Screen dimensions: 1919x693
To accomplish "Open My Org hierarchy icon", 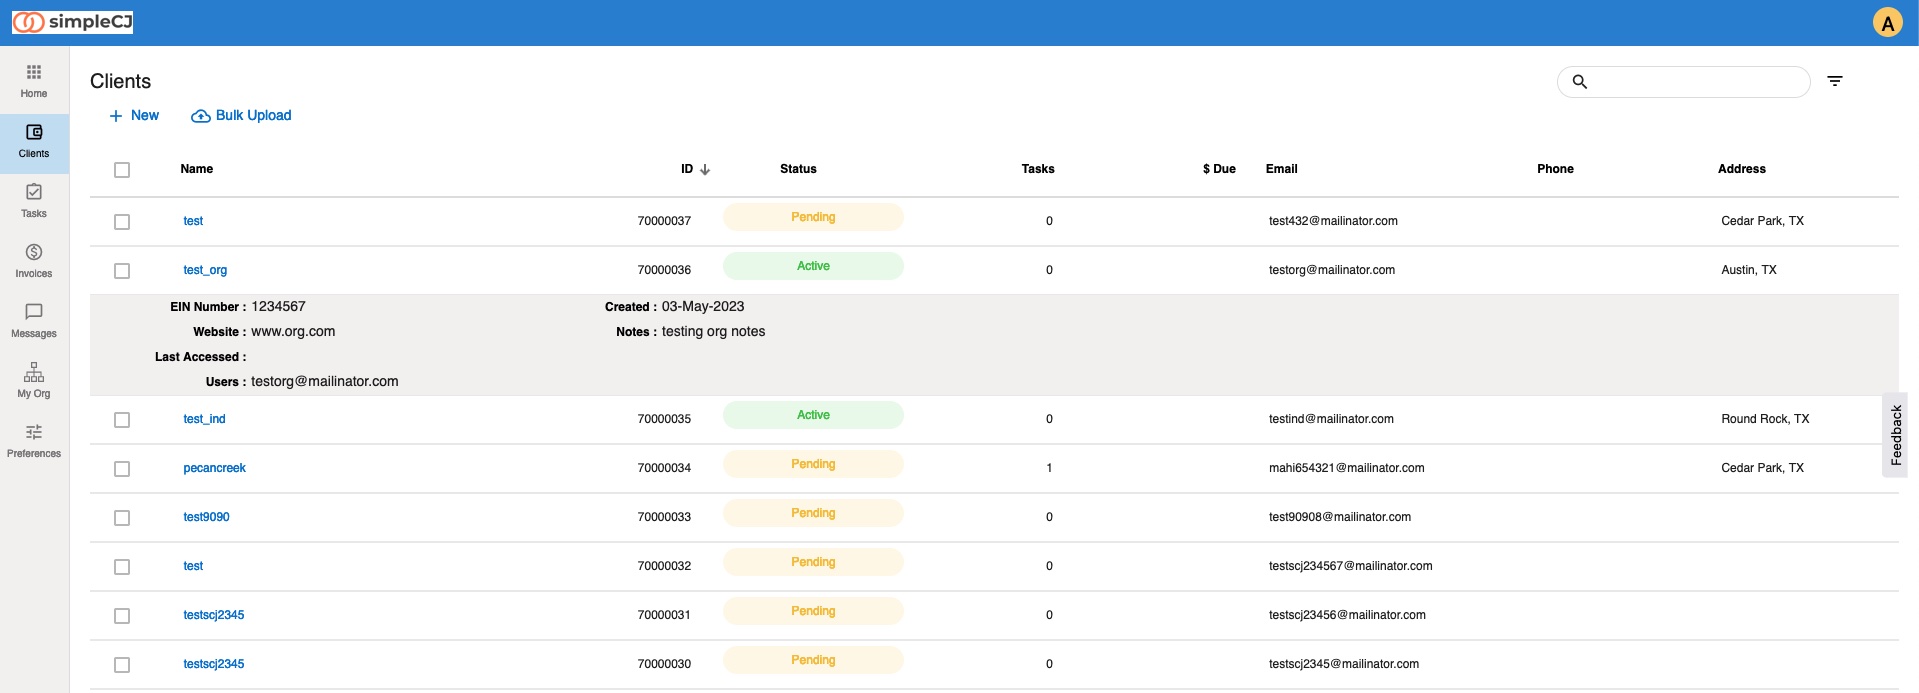I will 34,372.
